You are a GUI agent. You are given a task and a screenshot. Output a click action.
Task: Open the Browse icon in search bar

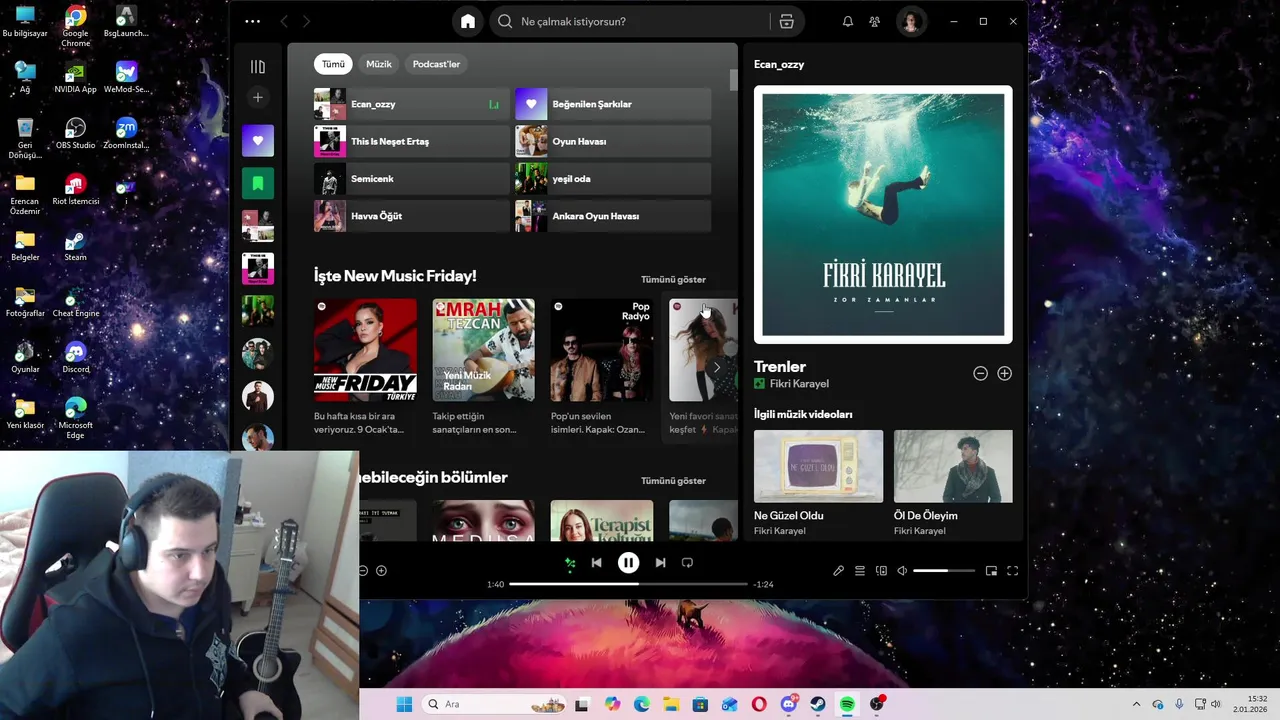point(786,21)
